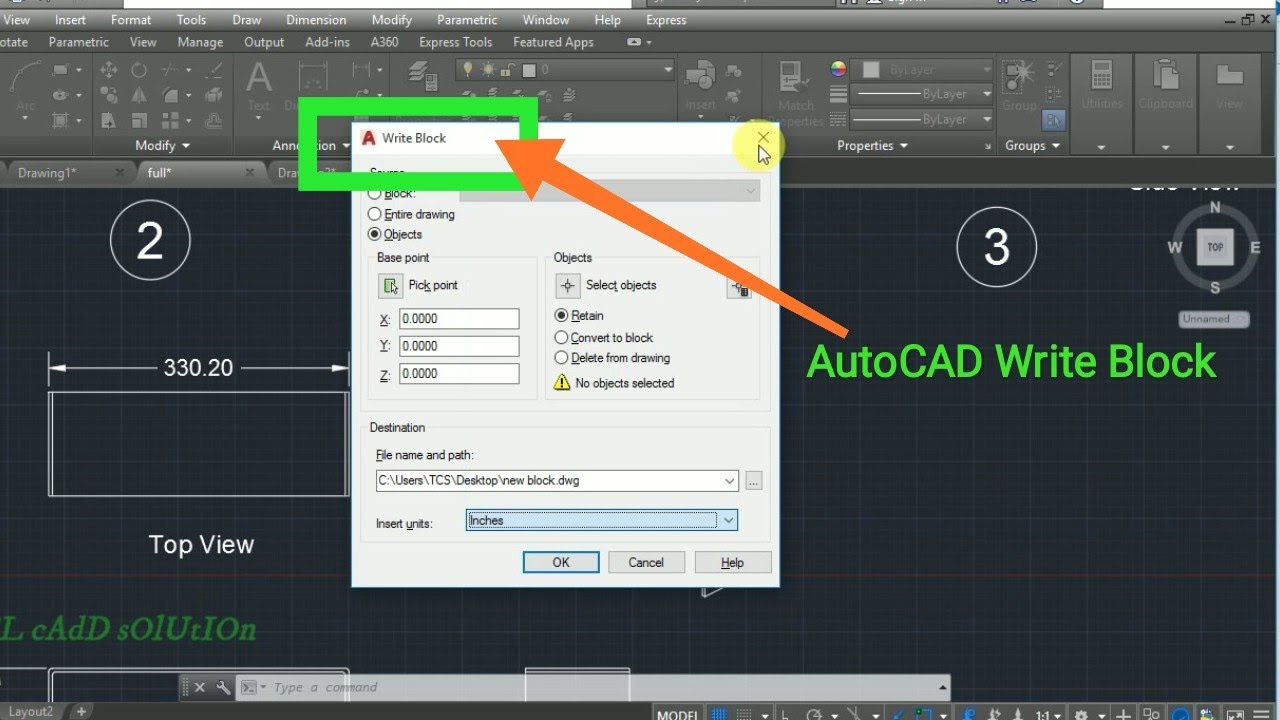Open the linetype ByLayer dropdown
Viewport: 1280px width, 720px height.
(922, 119)
